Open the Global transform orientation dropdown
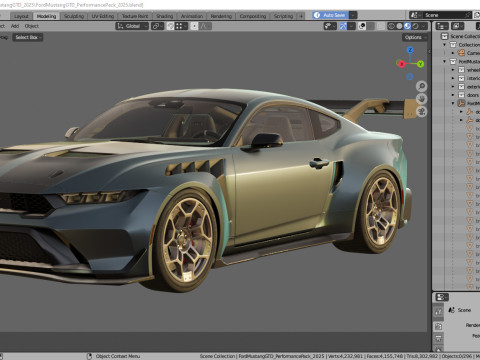Viewport: 480px width, 360px height. (x=132, y=26)
